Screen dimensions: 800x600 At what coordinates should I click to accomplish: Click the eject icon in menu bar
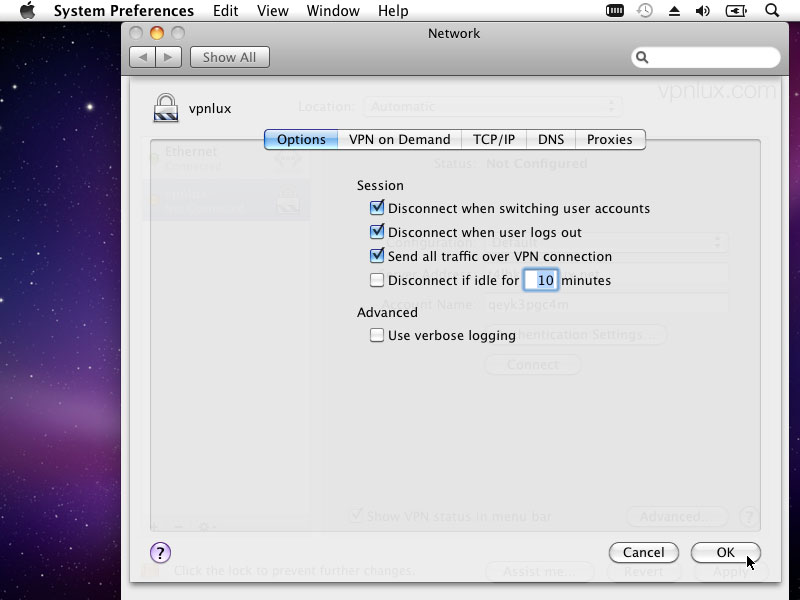[674, 11]
